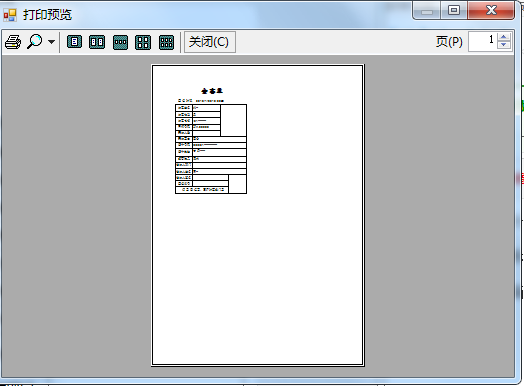Select the three-page layout view
The width and height of the screenshot is (524, 386).
(x=120, y=42)
